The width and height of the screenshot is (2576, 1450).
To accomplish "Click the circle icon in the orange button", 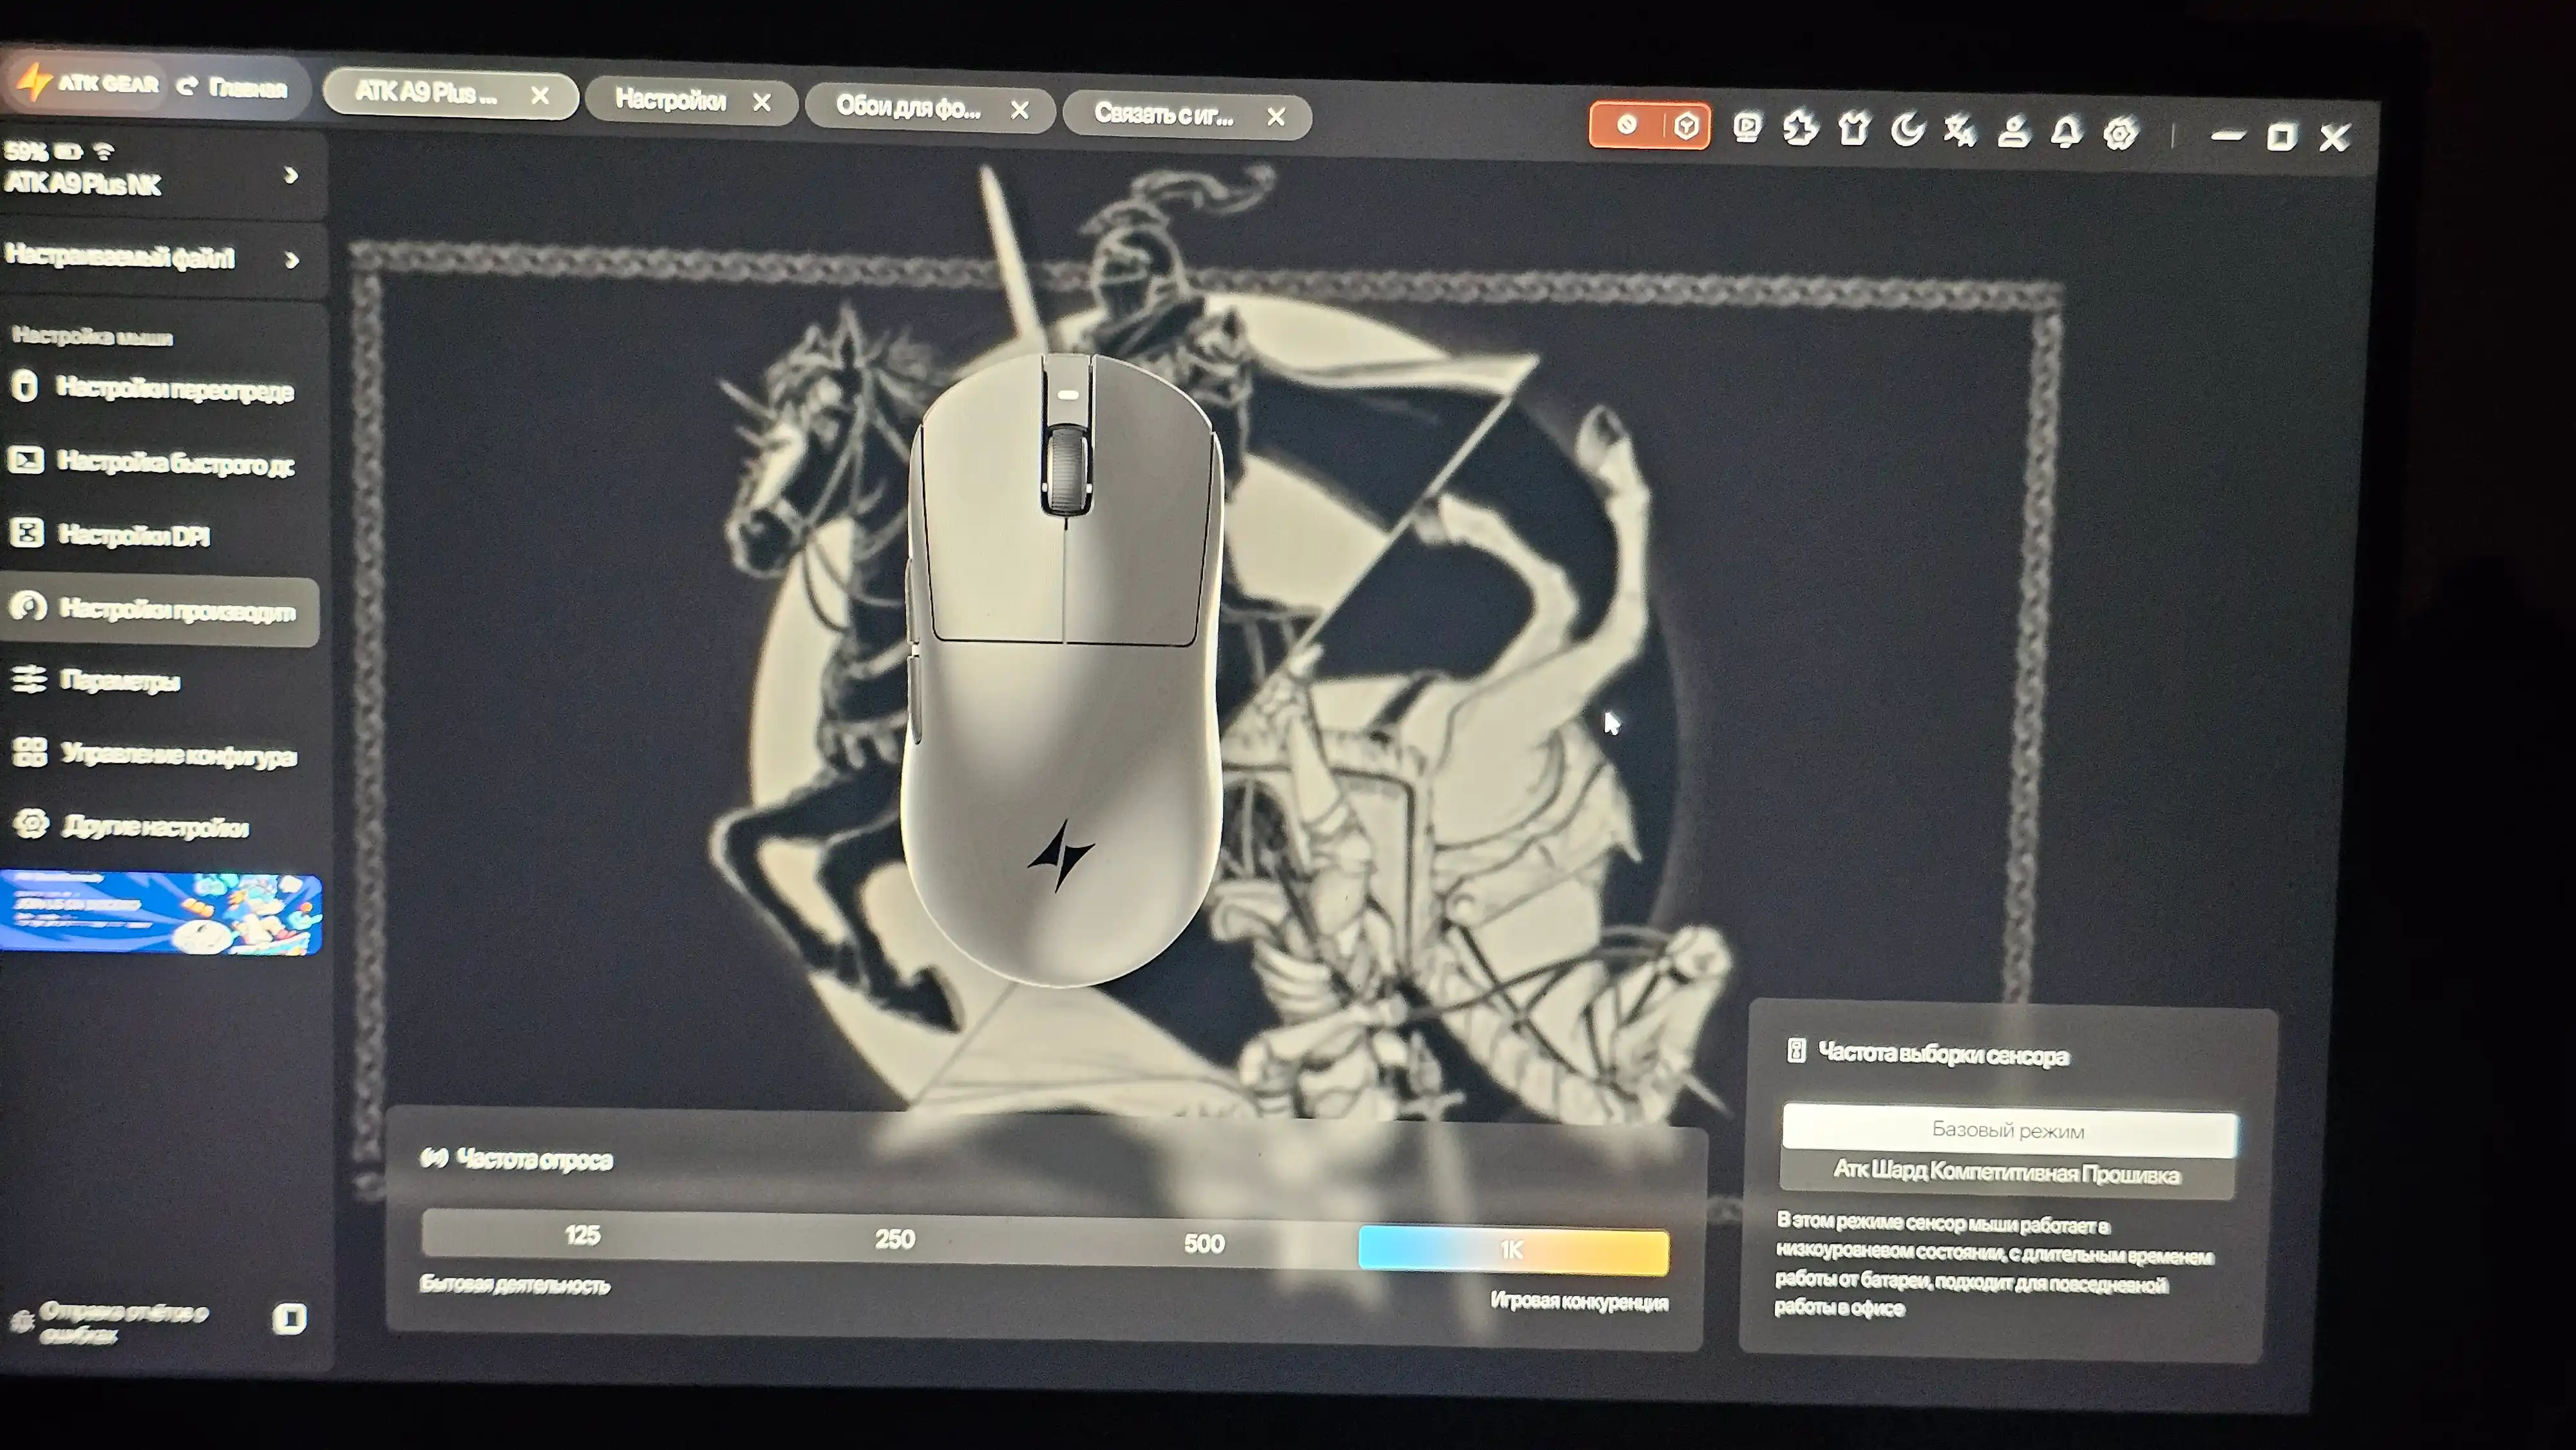I will point(1627,124).
